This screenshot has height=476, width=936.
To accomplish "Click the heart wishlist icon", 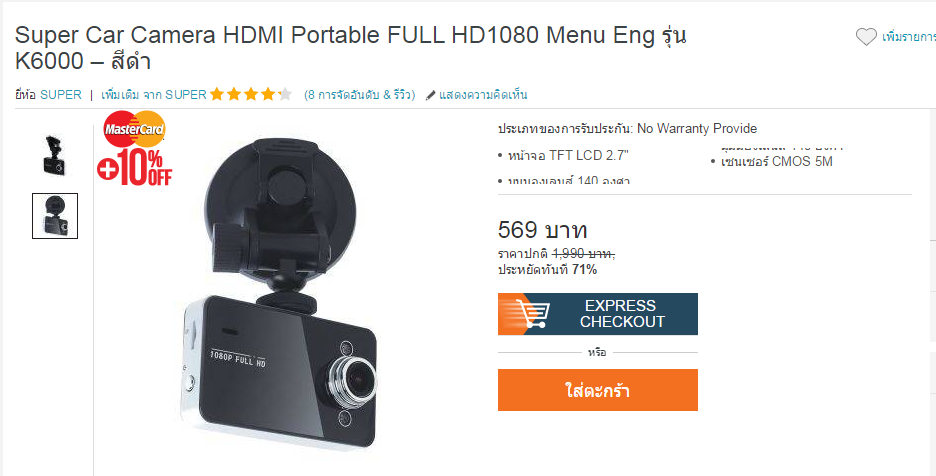I will pyautogui.click(x=866, y=37).
